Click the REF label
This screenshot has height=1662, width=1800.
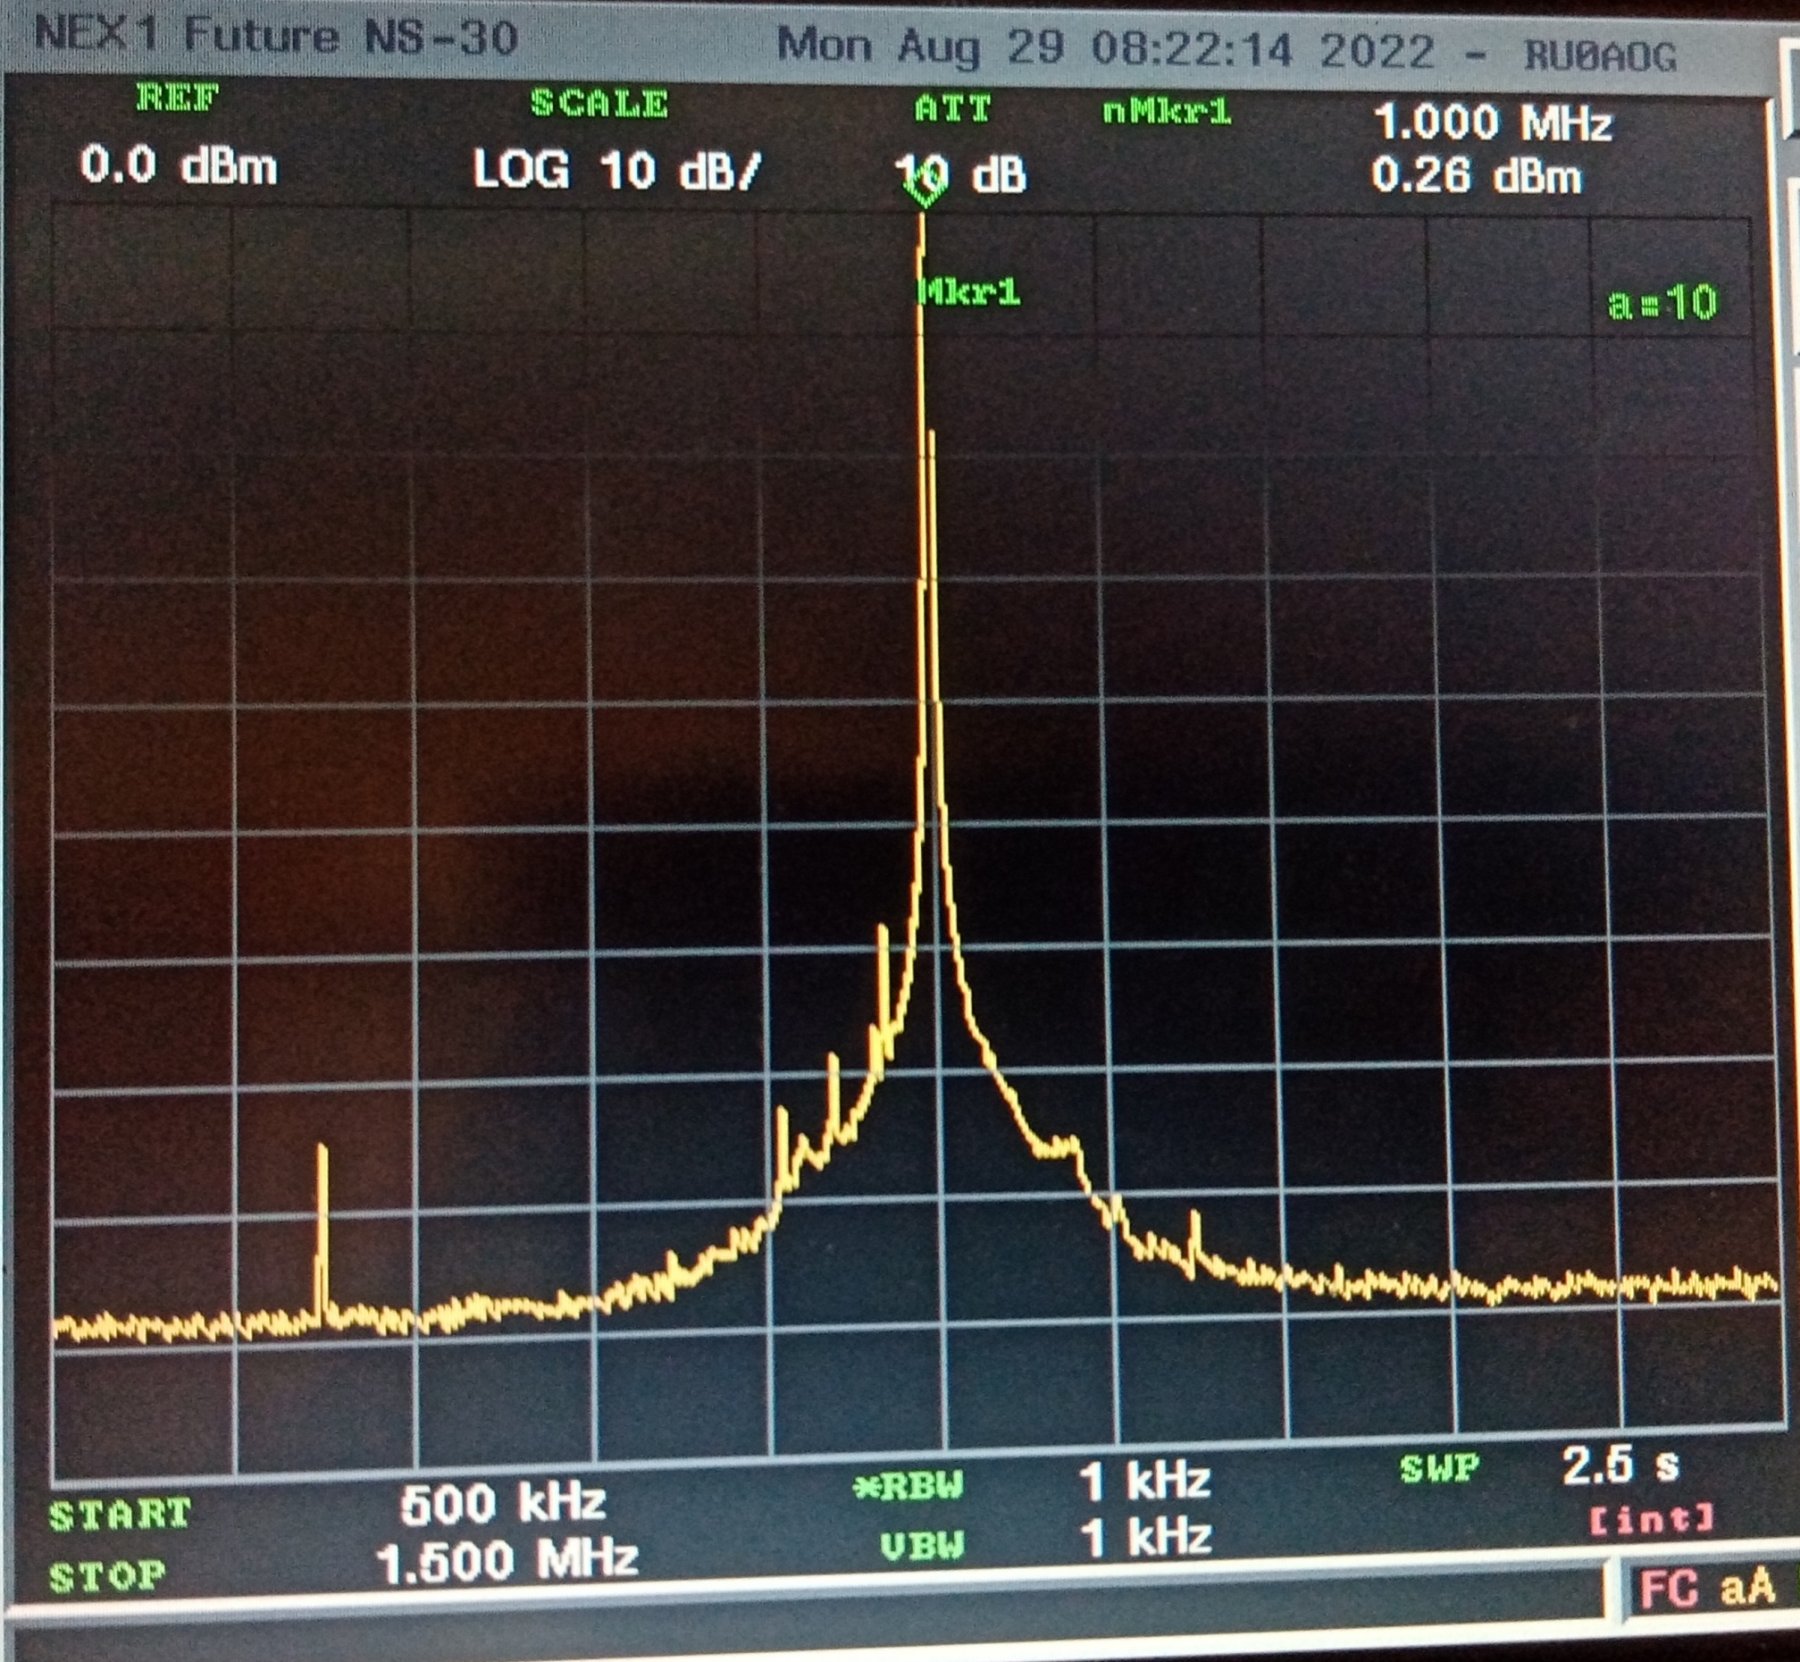(177, 98)
